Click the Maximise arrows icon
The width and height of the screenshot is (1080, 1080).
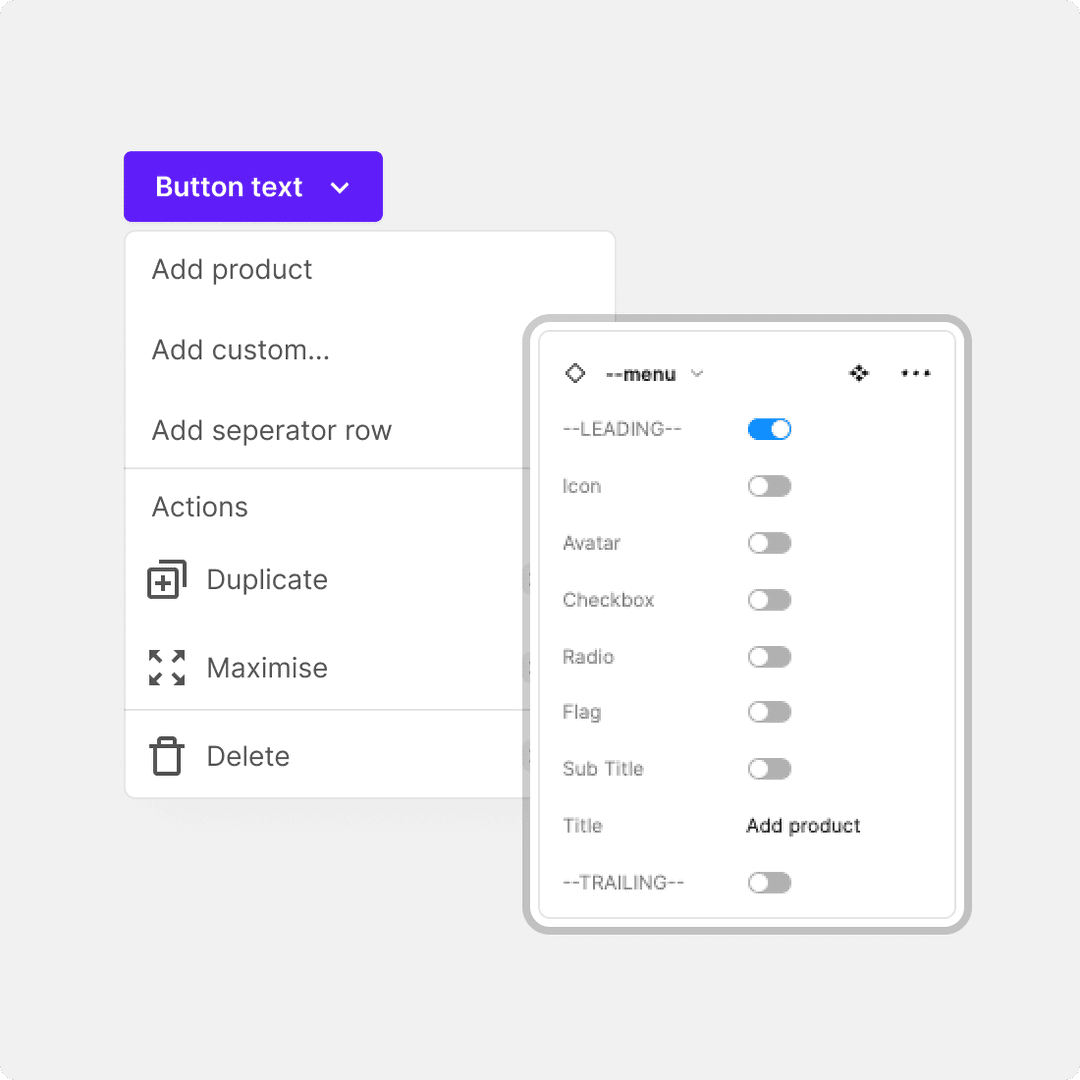pyautogui.click(x=167, y=668)
